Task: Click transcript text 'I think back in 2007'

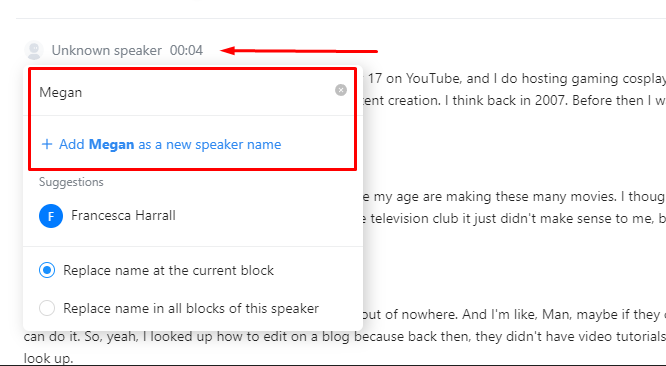Action: click(506, 101)
